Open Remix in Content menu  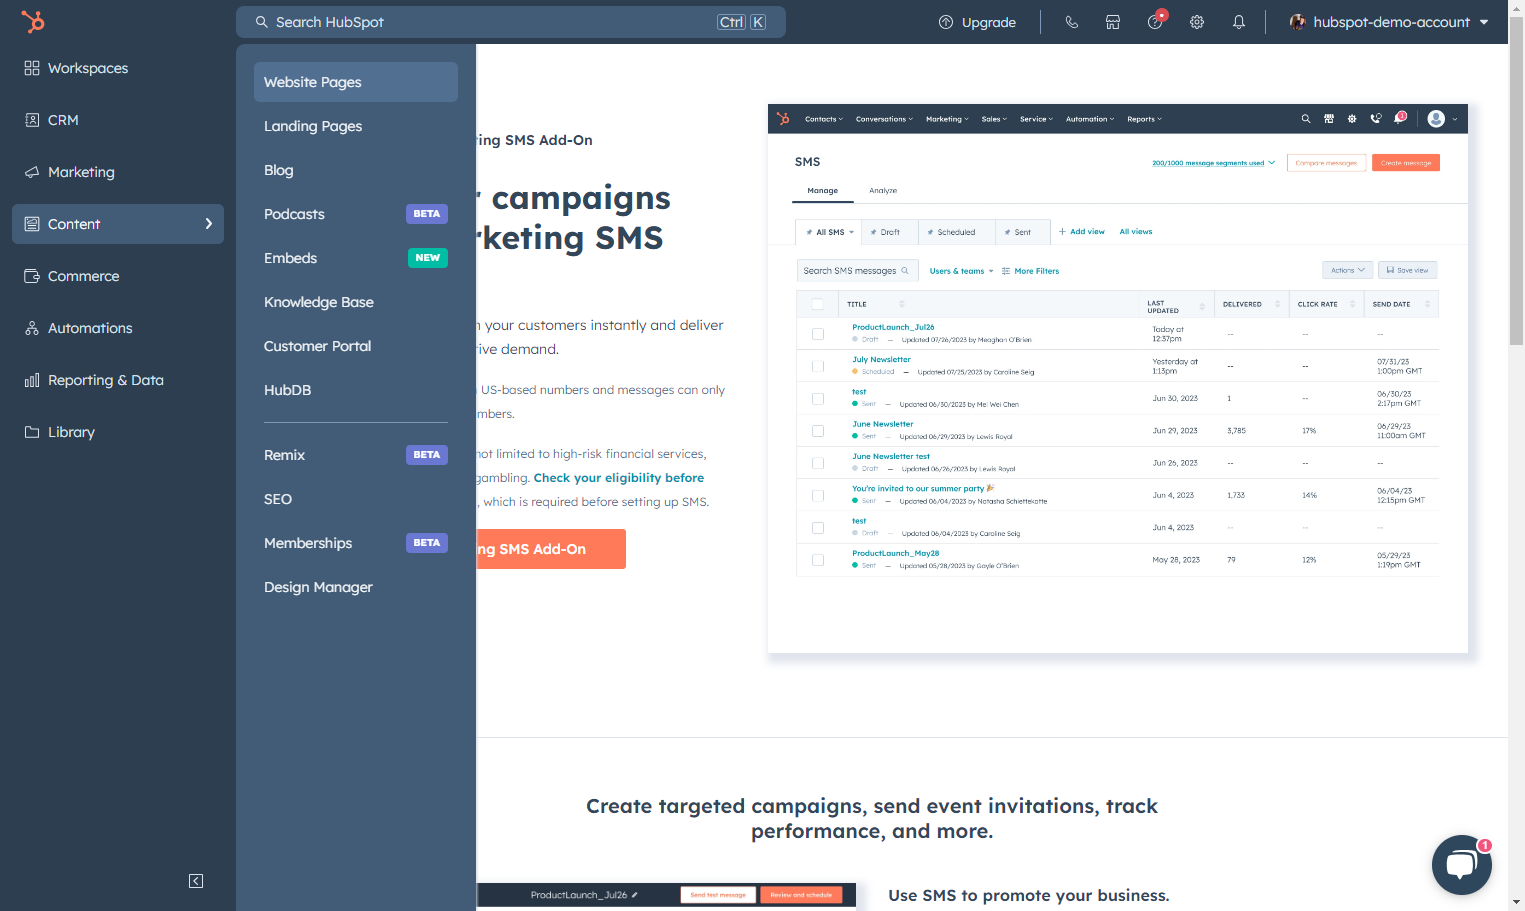356,455
